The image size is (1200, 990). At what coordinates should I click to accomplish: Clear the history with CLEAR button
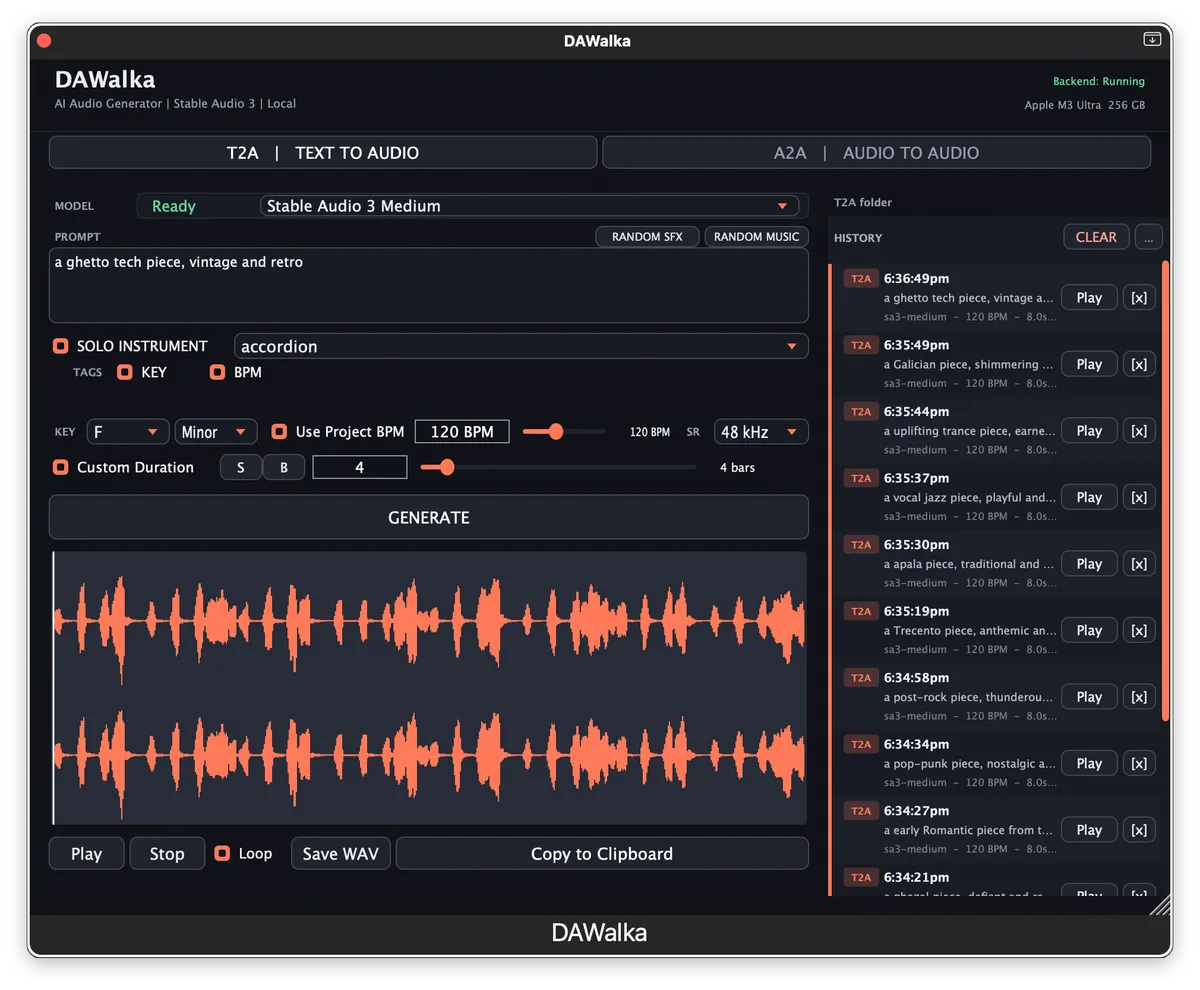coord(1096,237)
